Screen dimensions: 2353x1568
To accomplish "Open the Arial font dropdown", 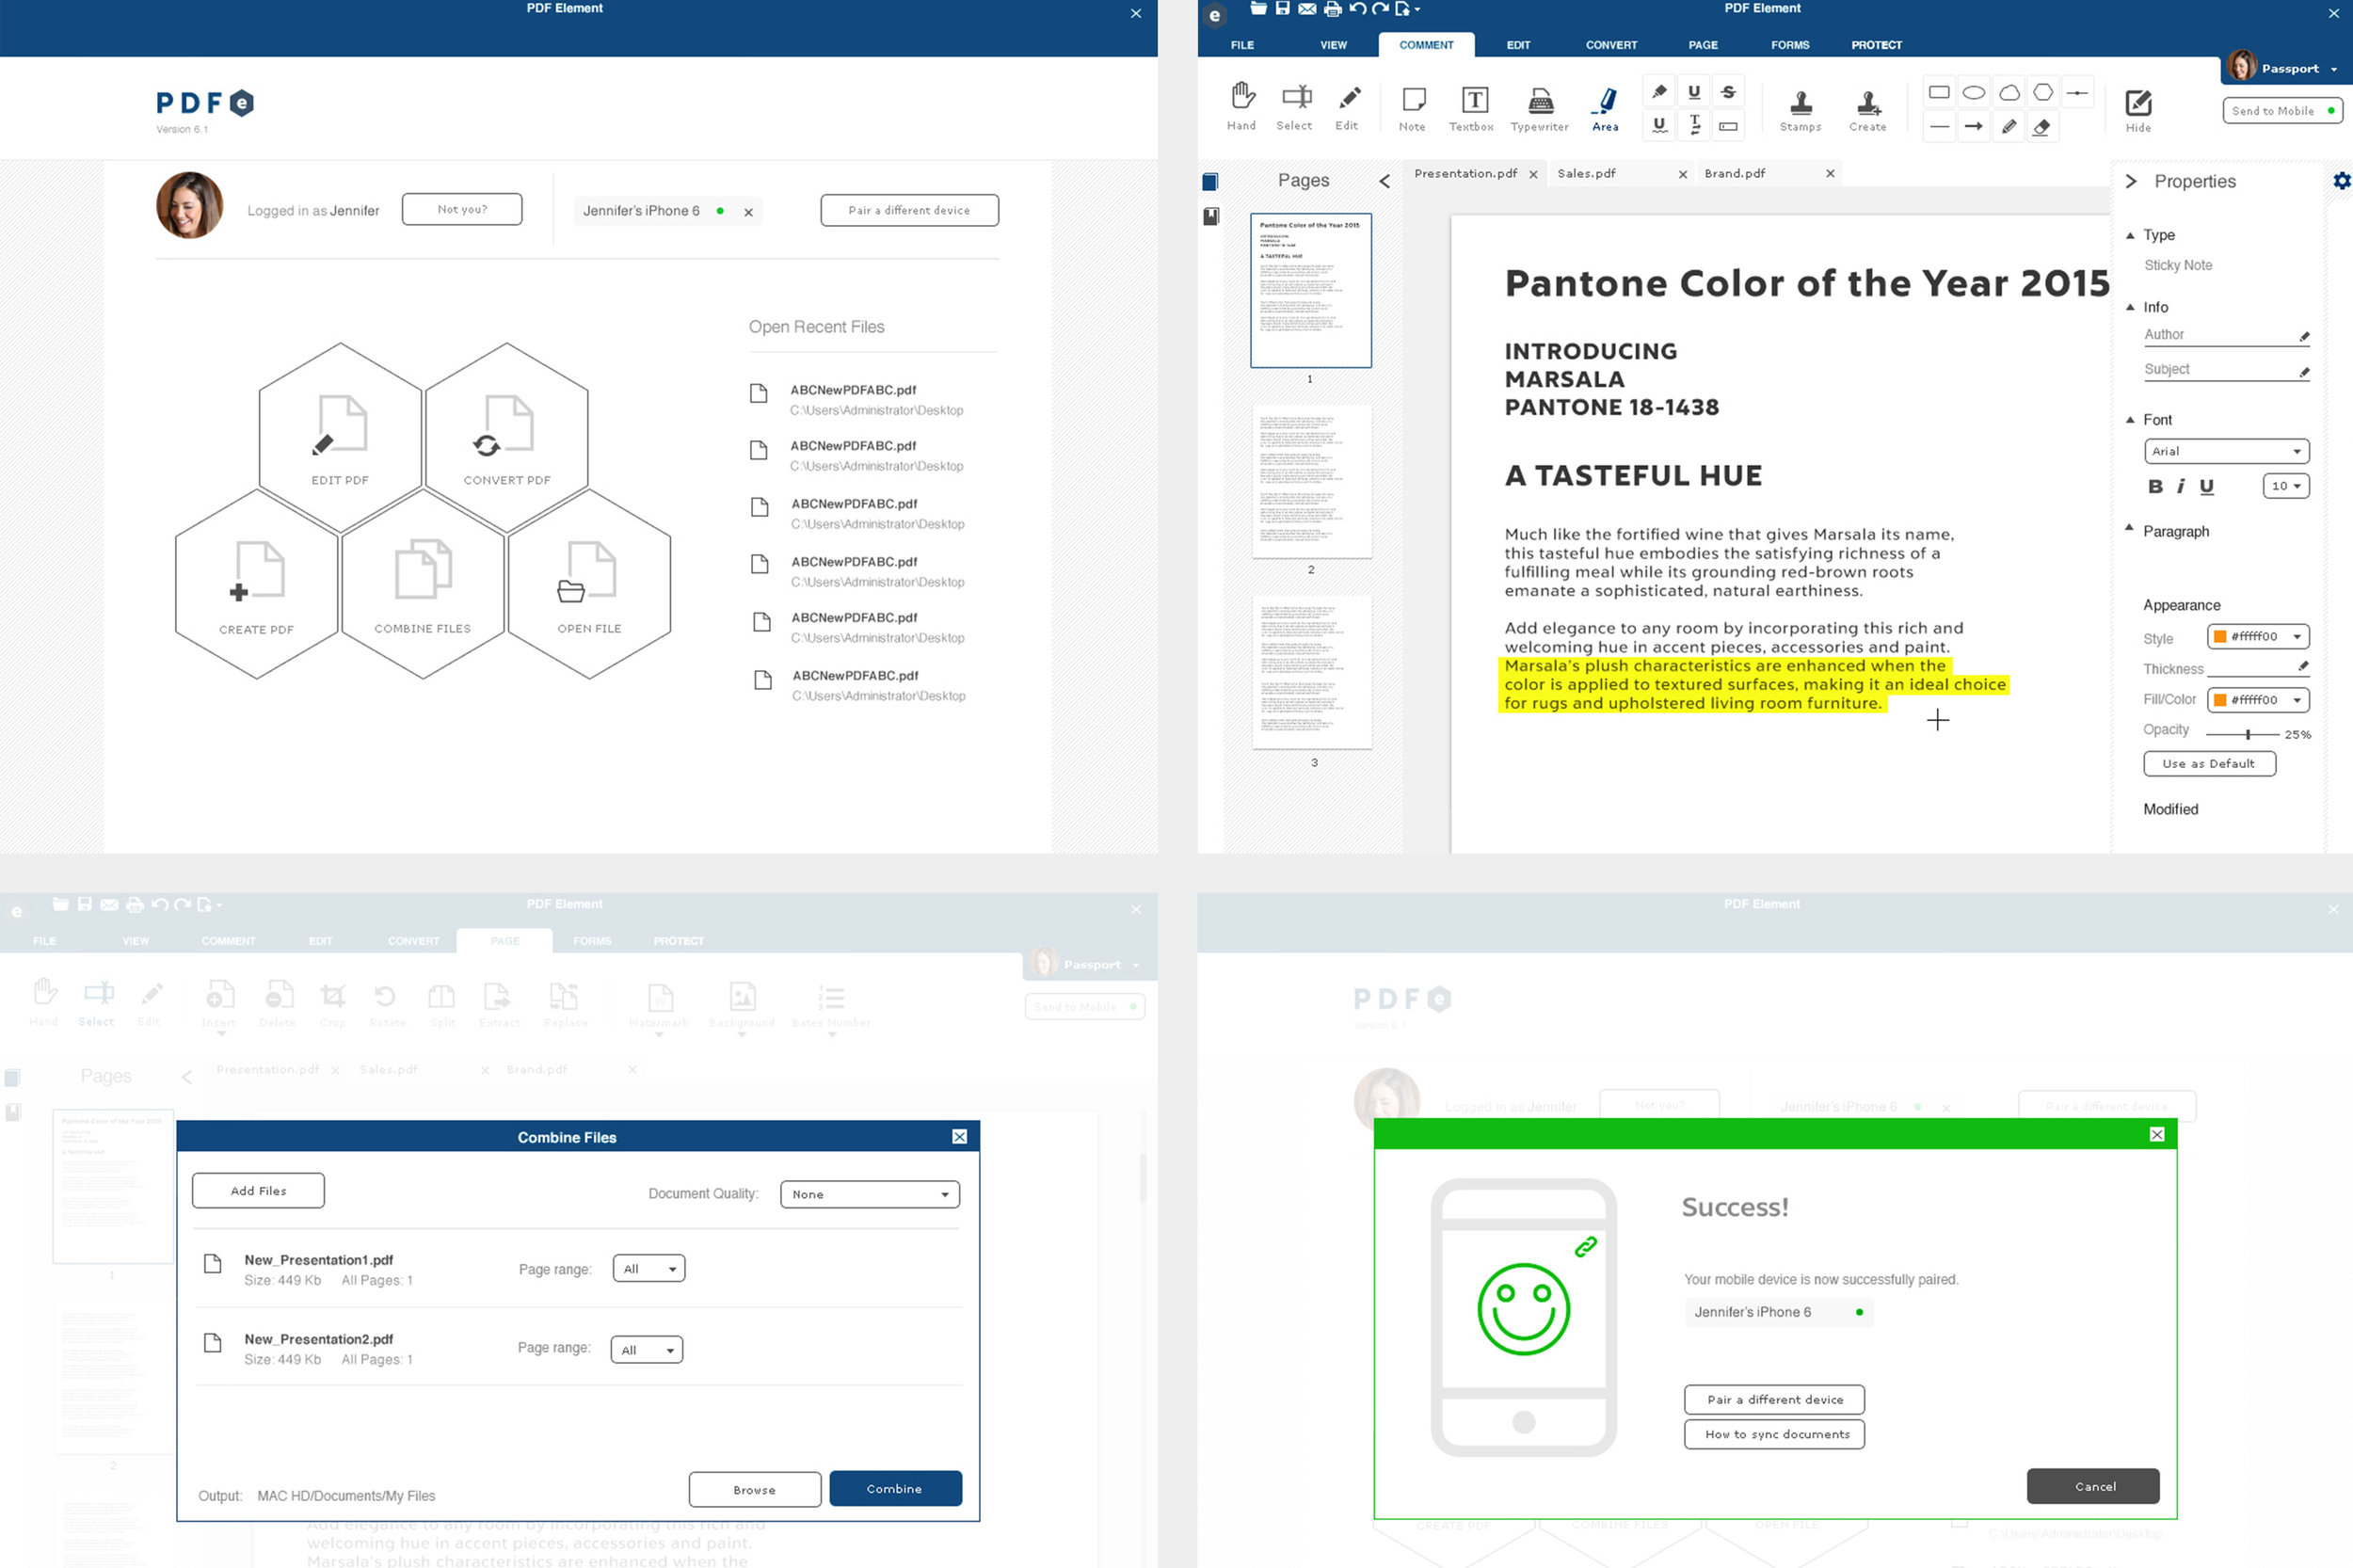I will coord(2226,451).
